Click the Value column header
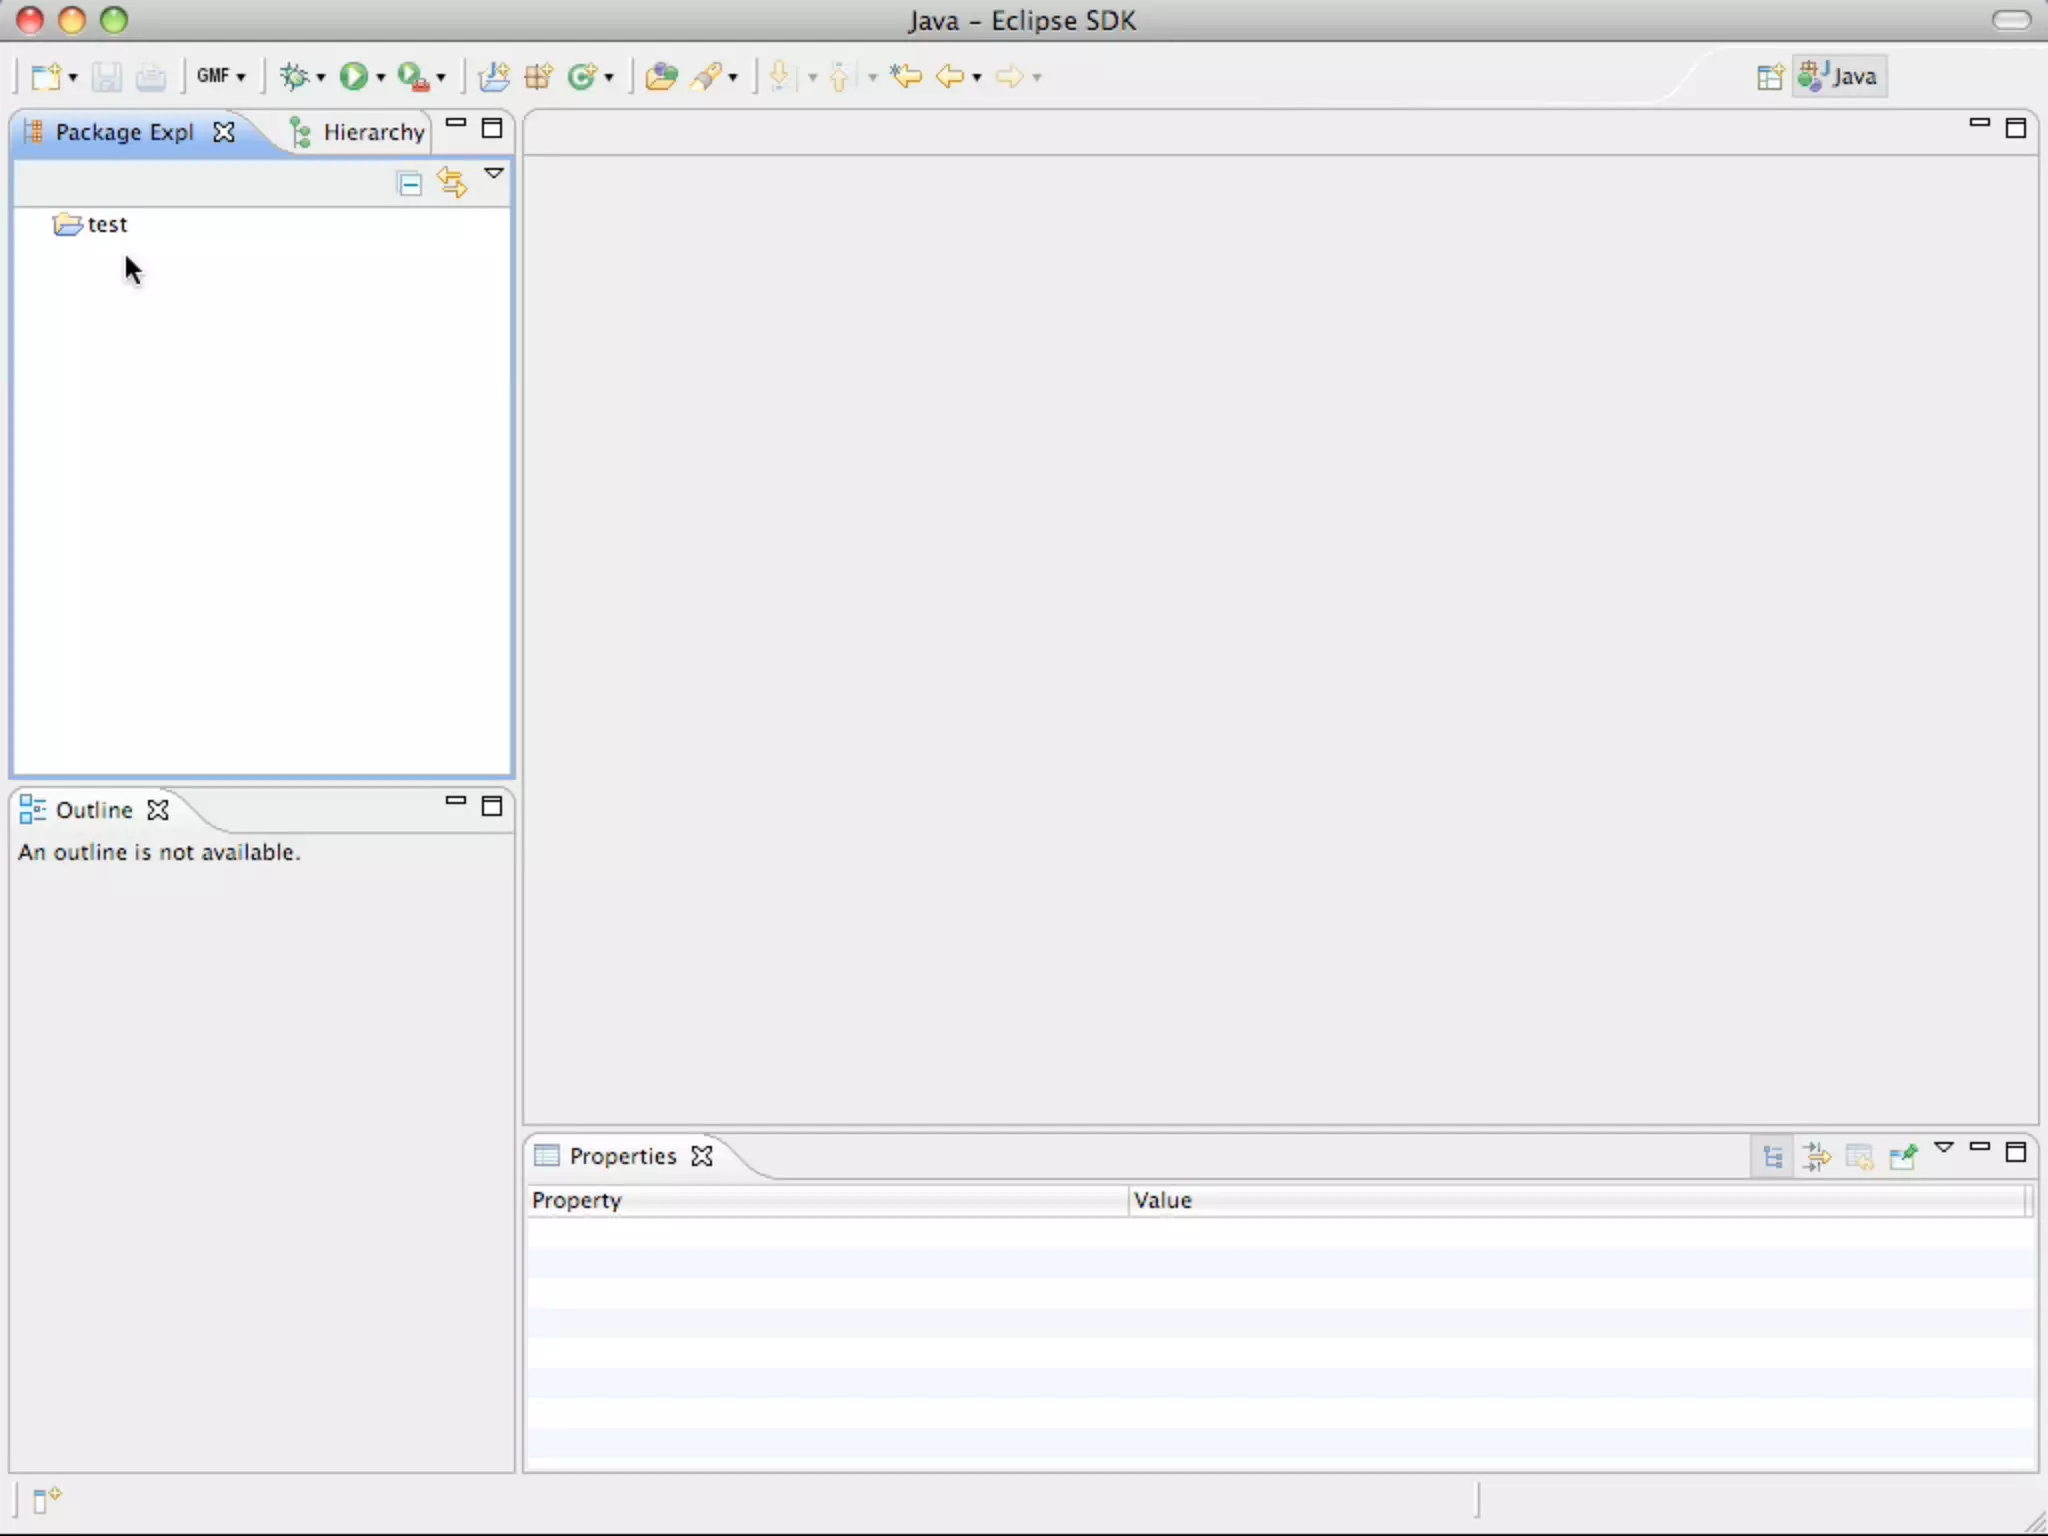This screenshot has width=2048, height=1536. tap(1162, 1200)
